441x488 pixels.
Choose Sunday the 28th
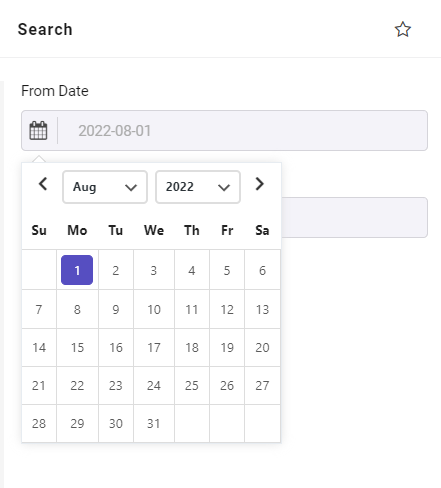pyautogui.click(x=39, y=424)
